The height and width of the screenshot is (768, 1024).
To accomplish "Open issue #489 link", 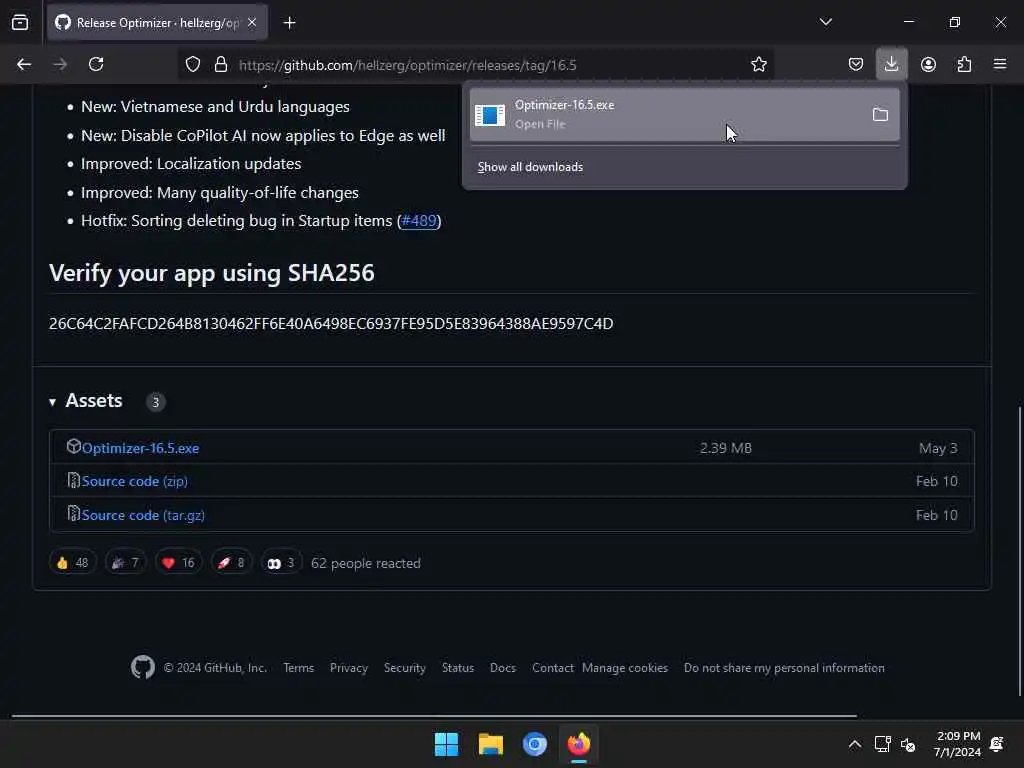I will (419, 221).
